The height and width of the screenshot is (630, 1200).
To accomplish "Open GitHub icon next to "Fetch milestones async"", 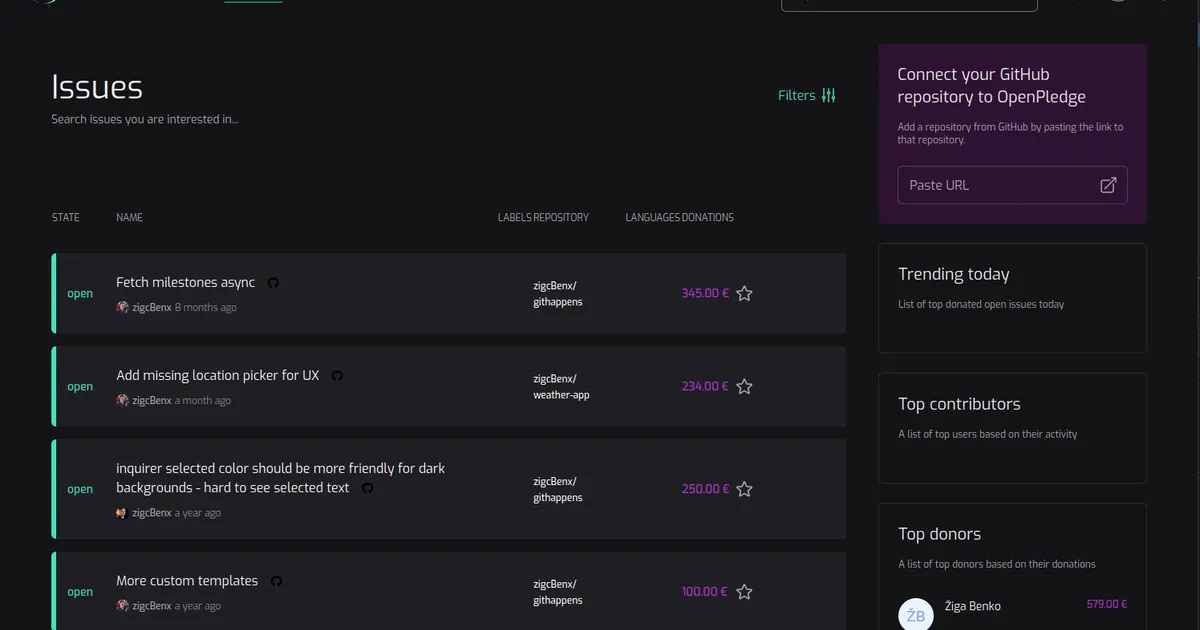I will tap(273, 283).
